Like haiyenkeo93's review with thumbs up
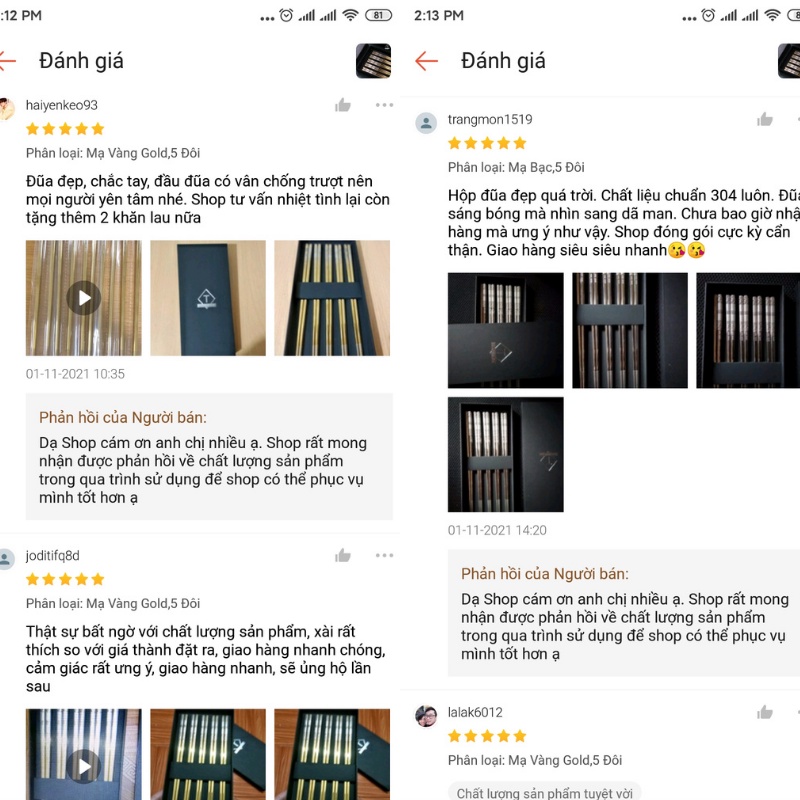The height and width of the screenshot is (800, 800). [x=343, y=105]
